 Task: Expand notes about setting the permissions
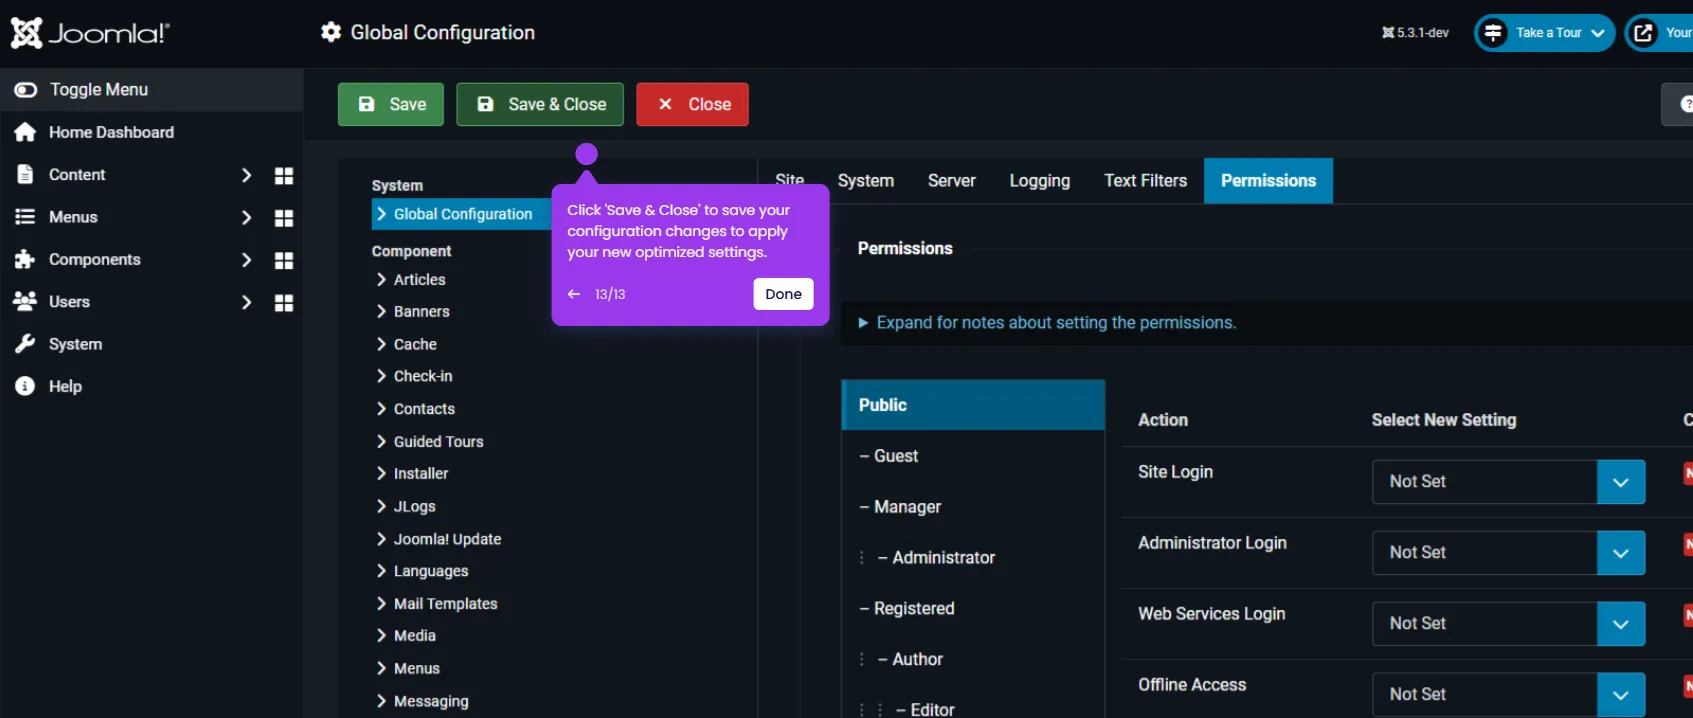coord(1047,323)
